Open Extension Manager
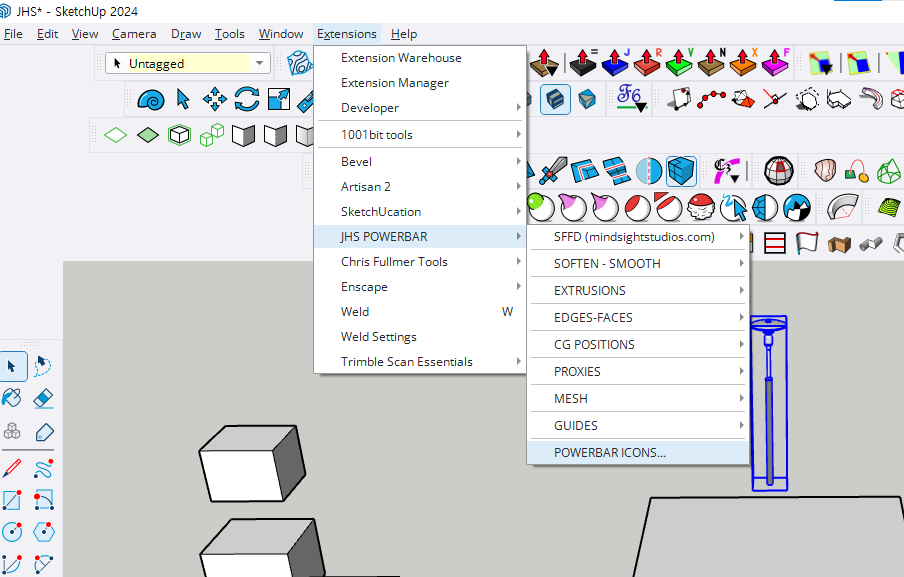The width and height of the screenshot is (904, 577). click(420, 83)
